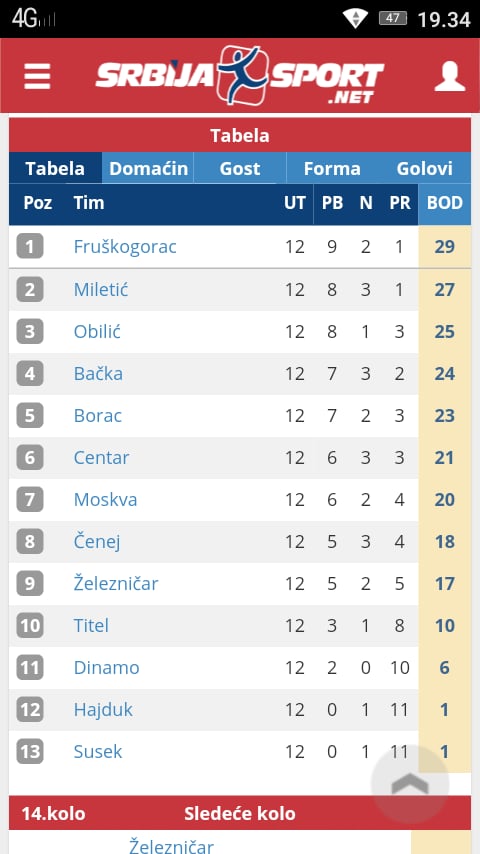Tap the 4G signal indicator
Image resolution: width=480 pixels, height=854 pixels.
click(x=33, y=19)
